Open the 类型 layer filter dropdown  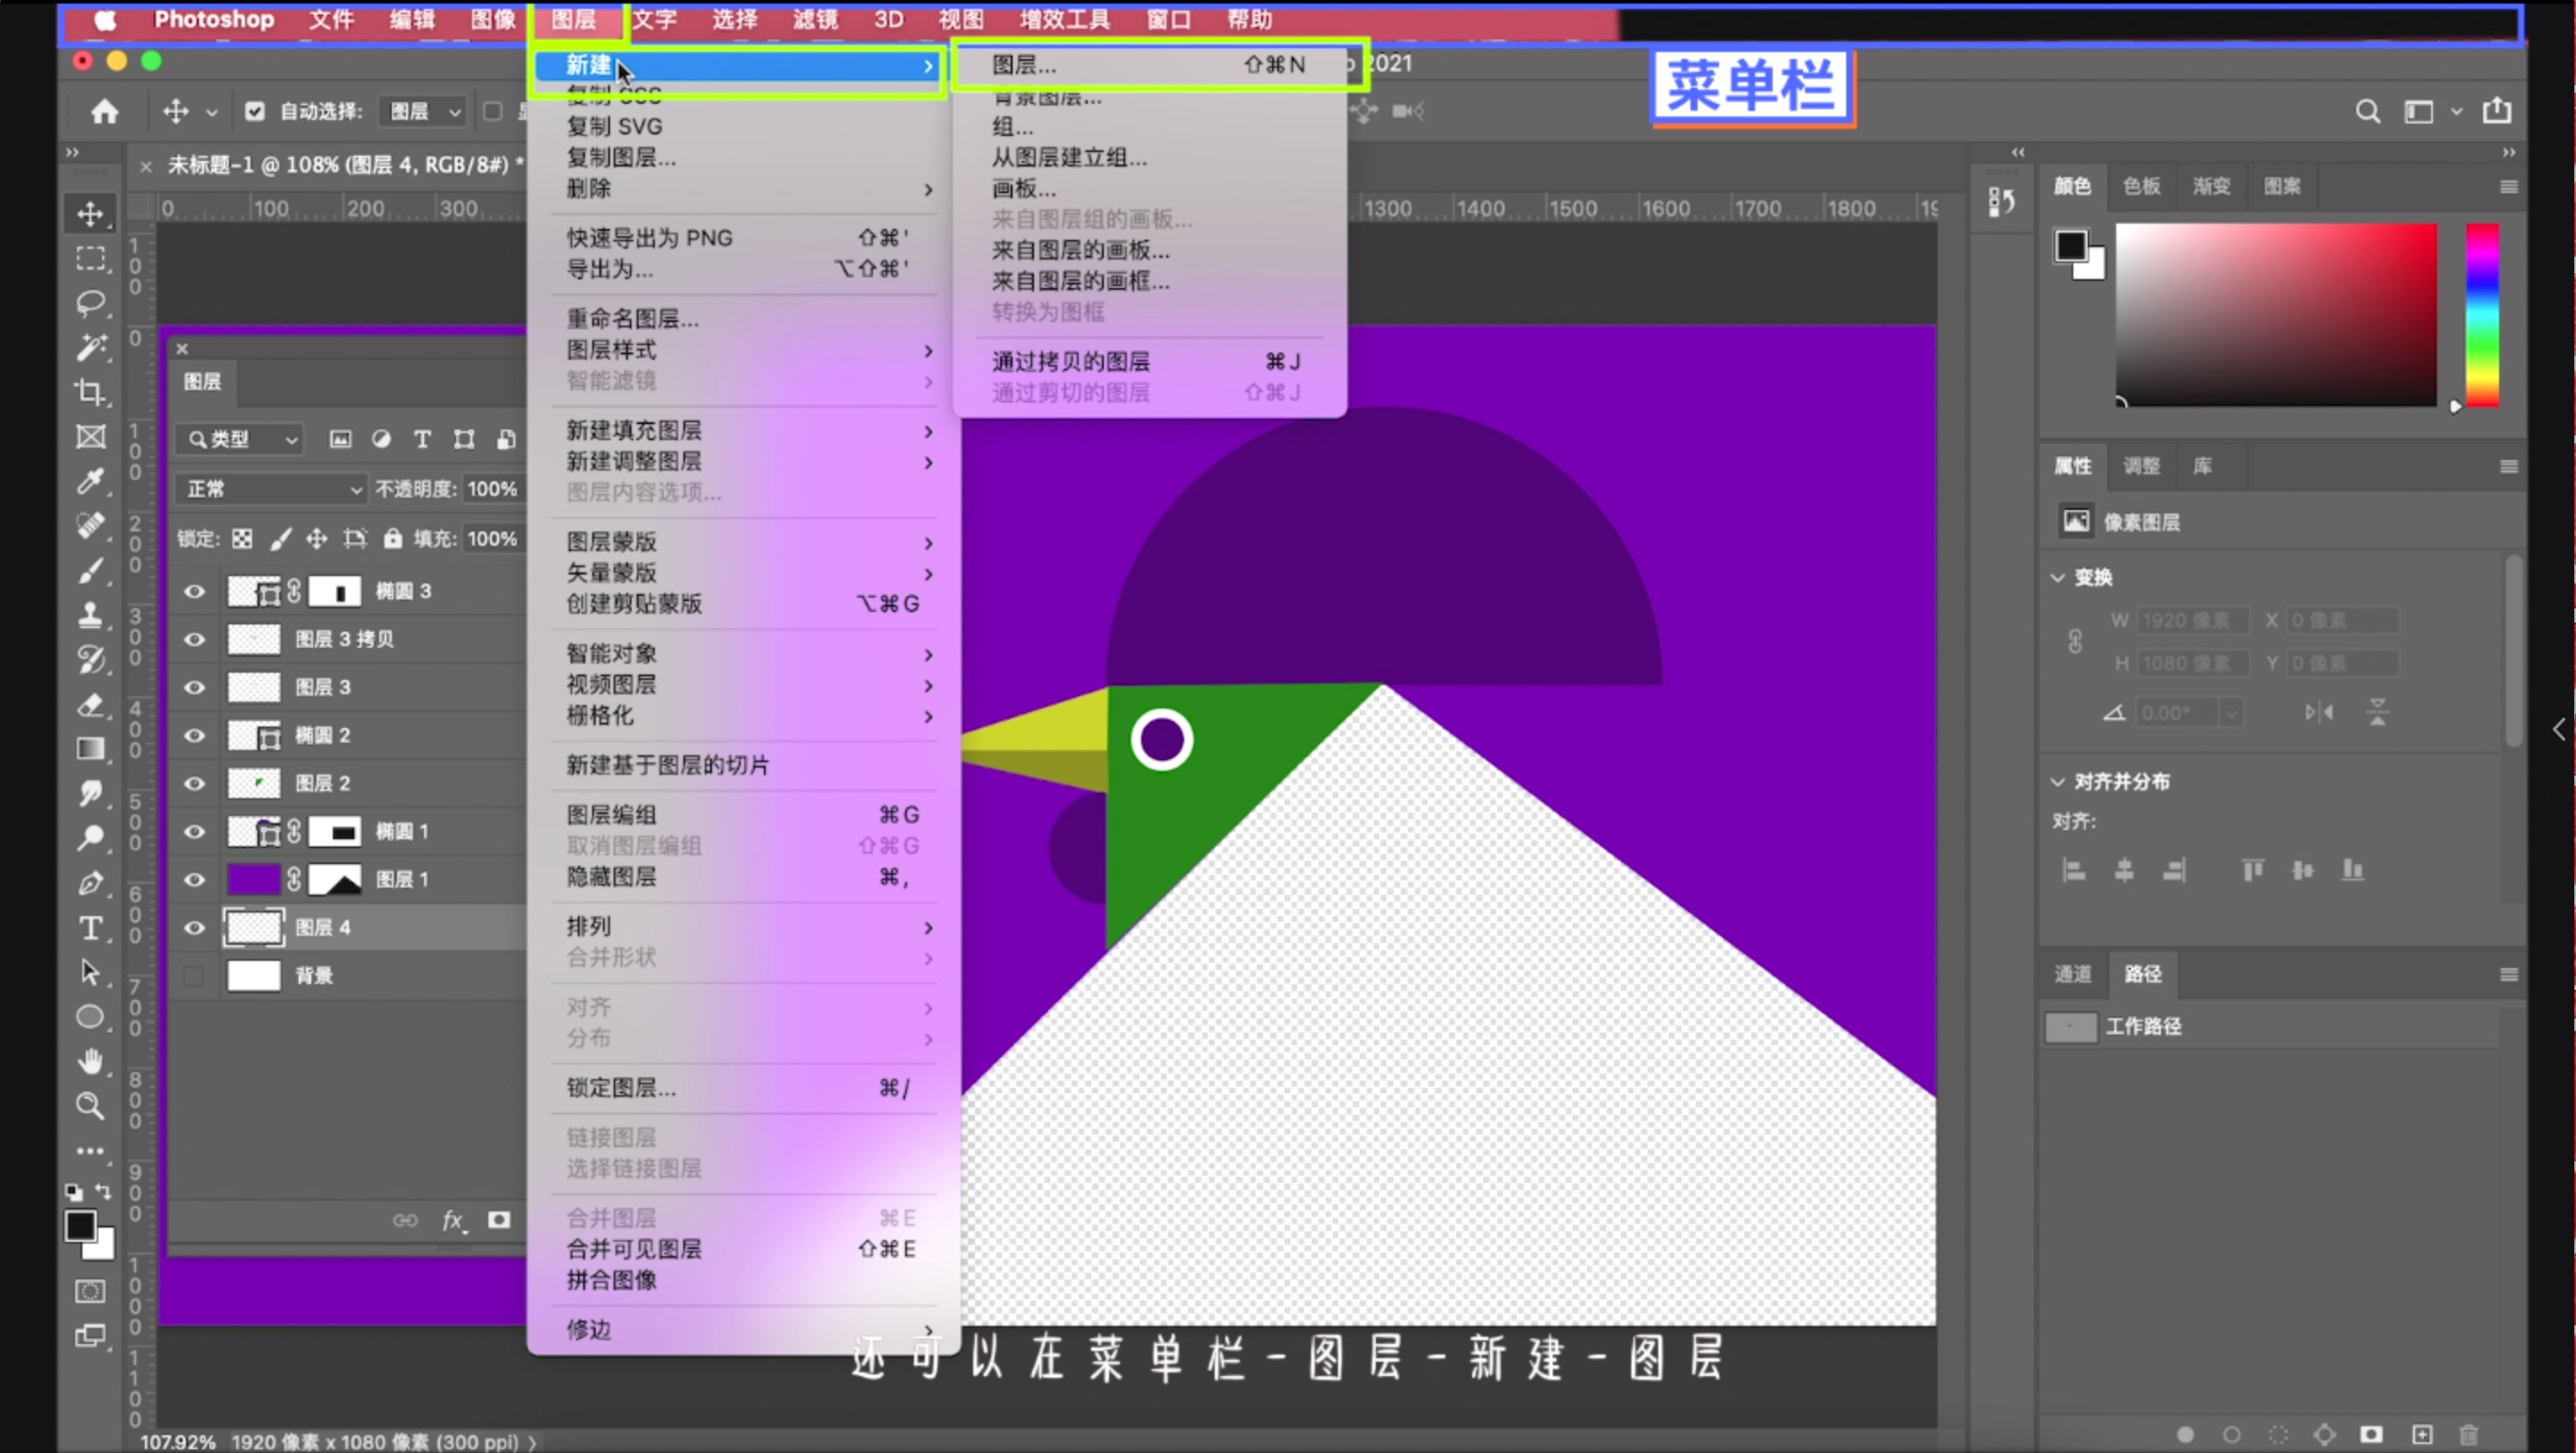[238, 439]
